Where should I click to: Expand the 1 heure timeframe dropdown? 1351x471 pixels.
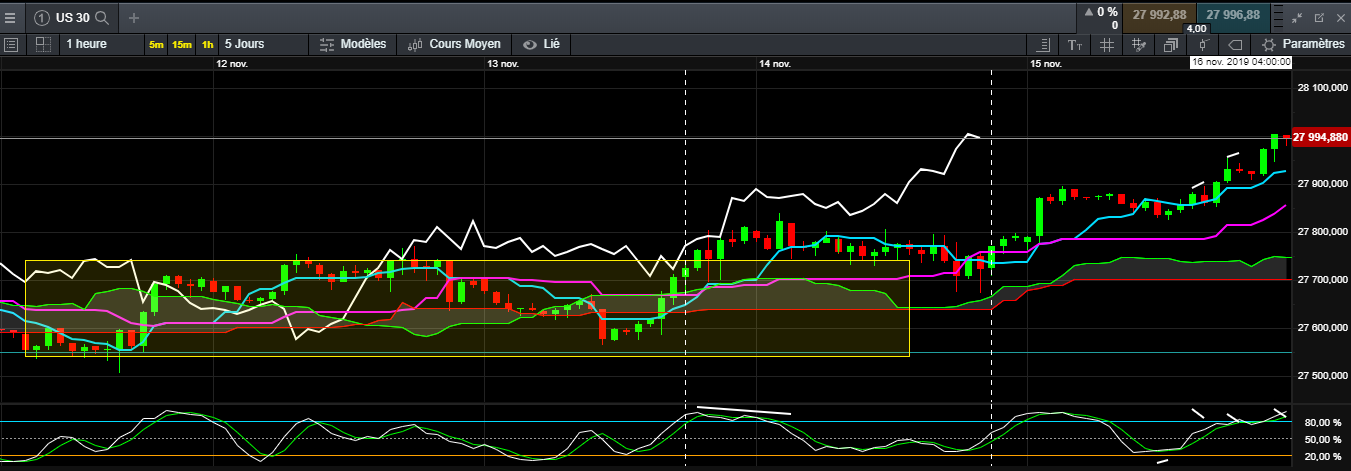pyautogui.click(x=86, y=44)
